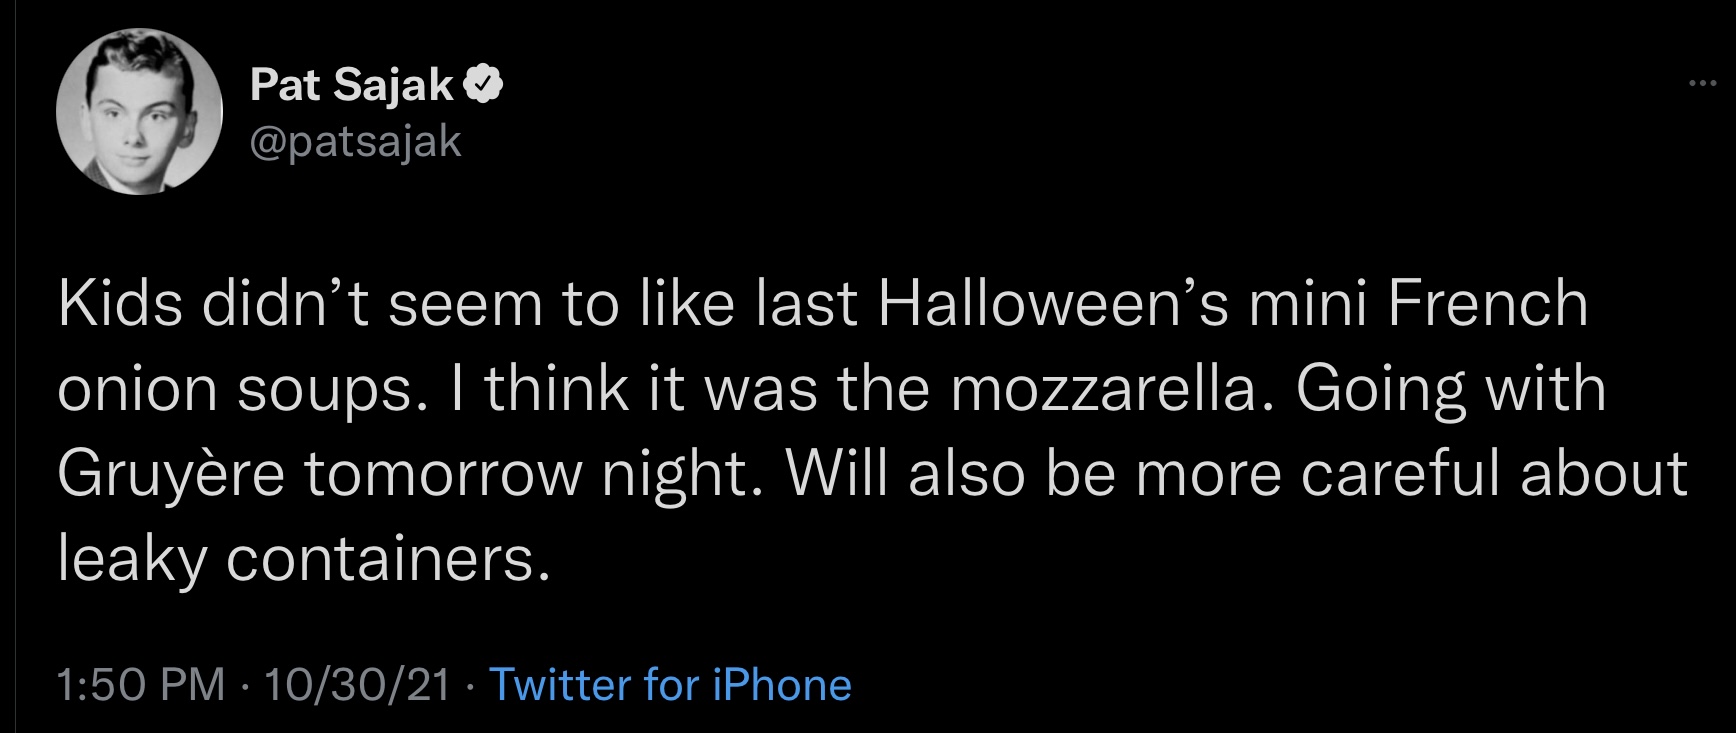Viewport: 1736px width, 733px height.
Task: Click the 10/30/21 date
Action: point(357,685)
